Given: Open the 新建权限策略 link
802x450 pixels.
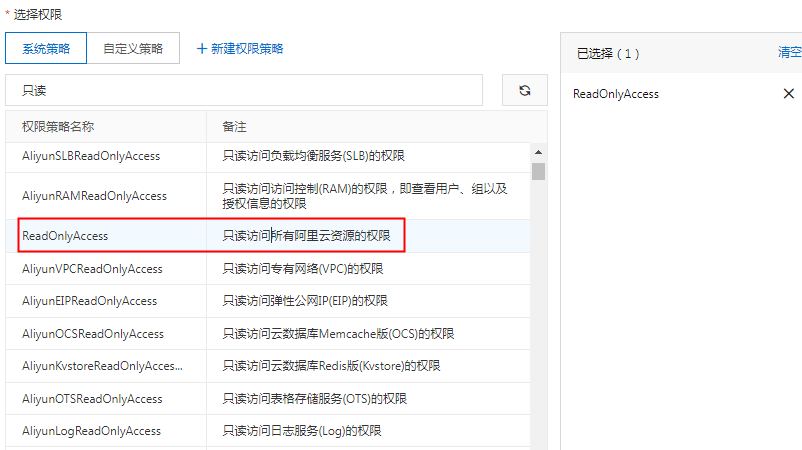Looking at the screenshot, I should [240, 49].
